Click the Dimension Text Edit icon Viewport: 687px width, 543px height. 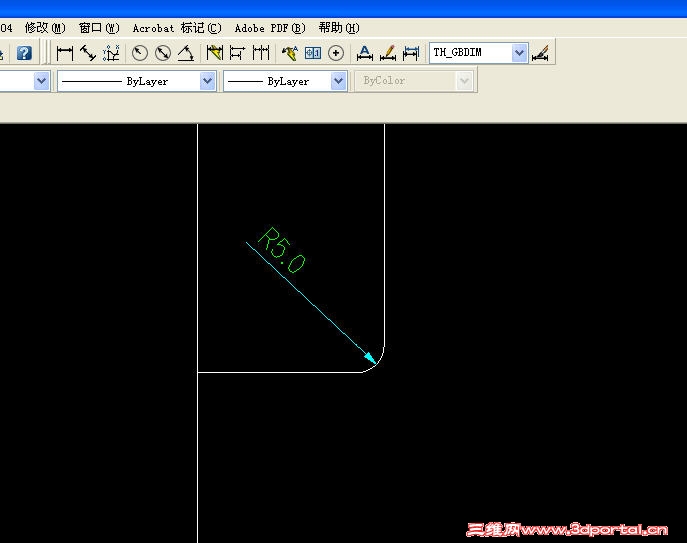click(x=388, y=53)
